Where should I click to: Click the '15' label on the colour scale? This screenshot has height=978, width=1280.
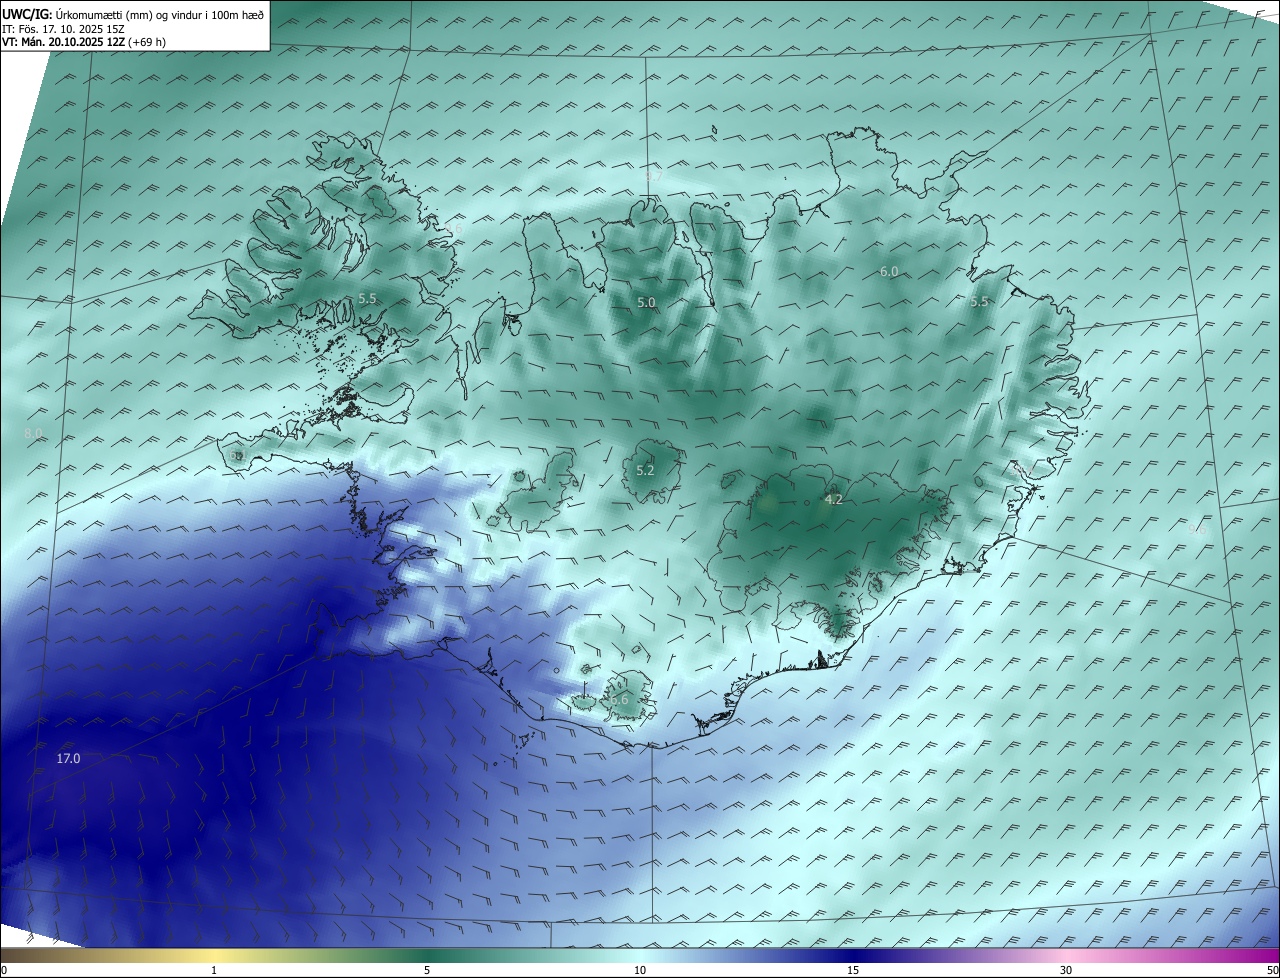(853, 970)
